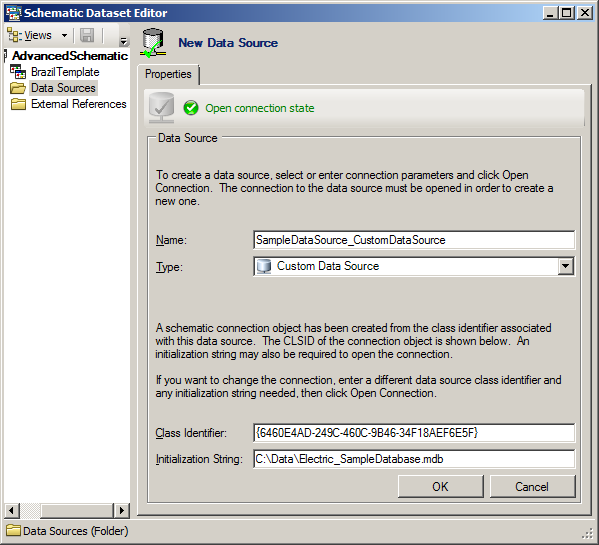Click into the Name input field
Viewport: 599px width, 545px height.
[414, 240]
